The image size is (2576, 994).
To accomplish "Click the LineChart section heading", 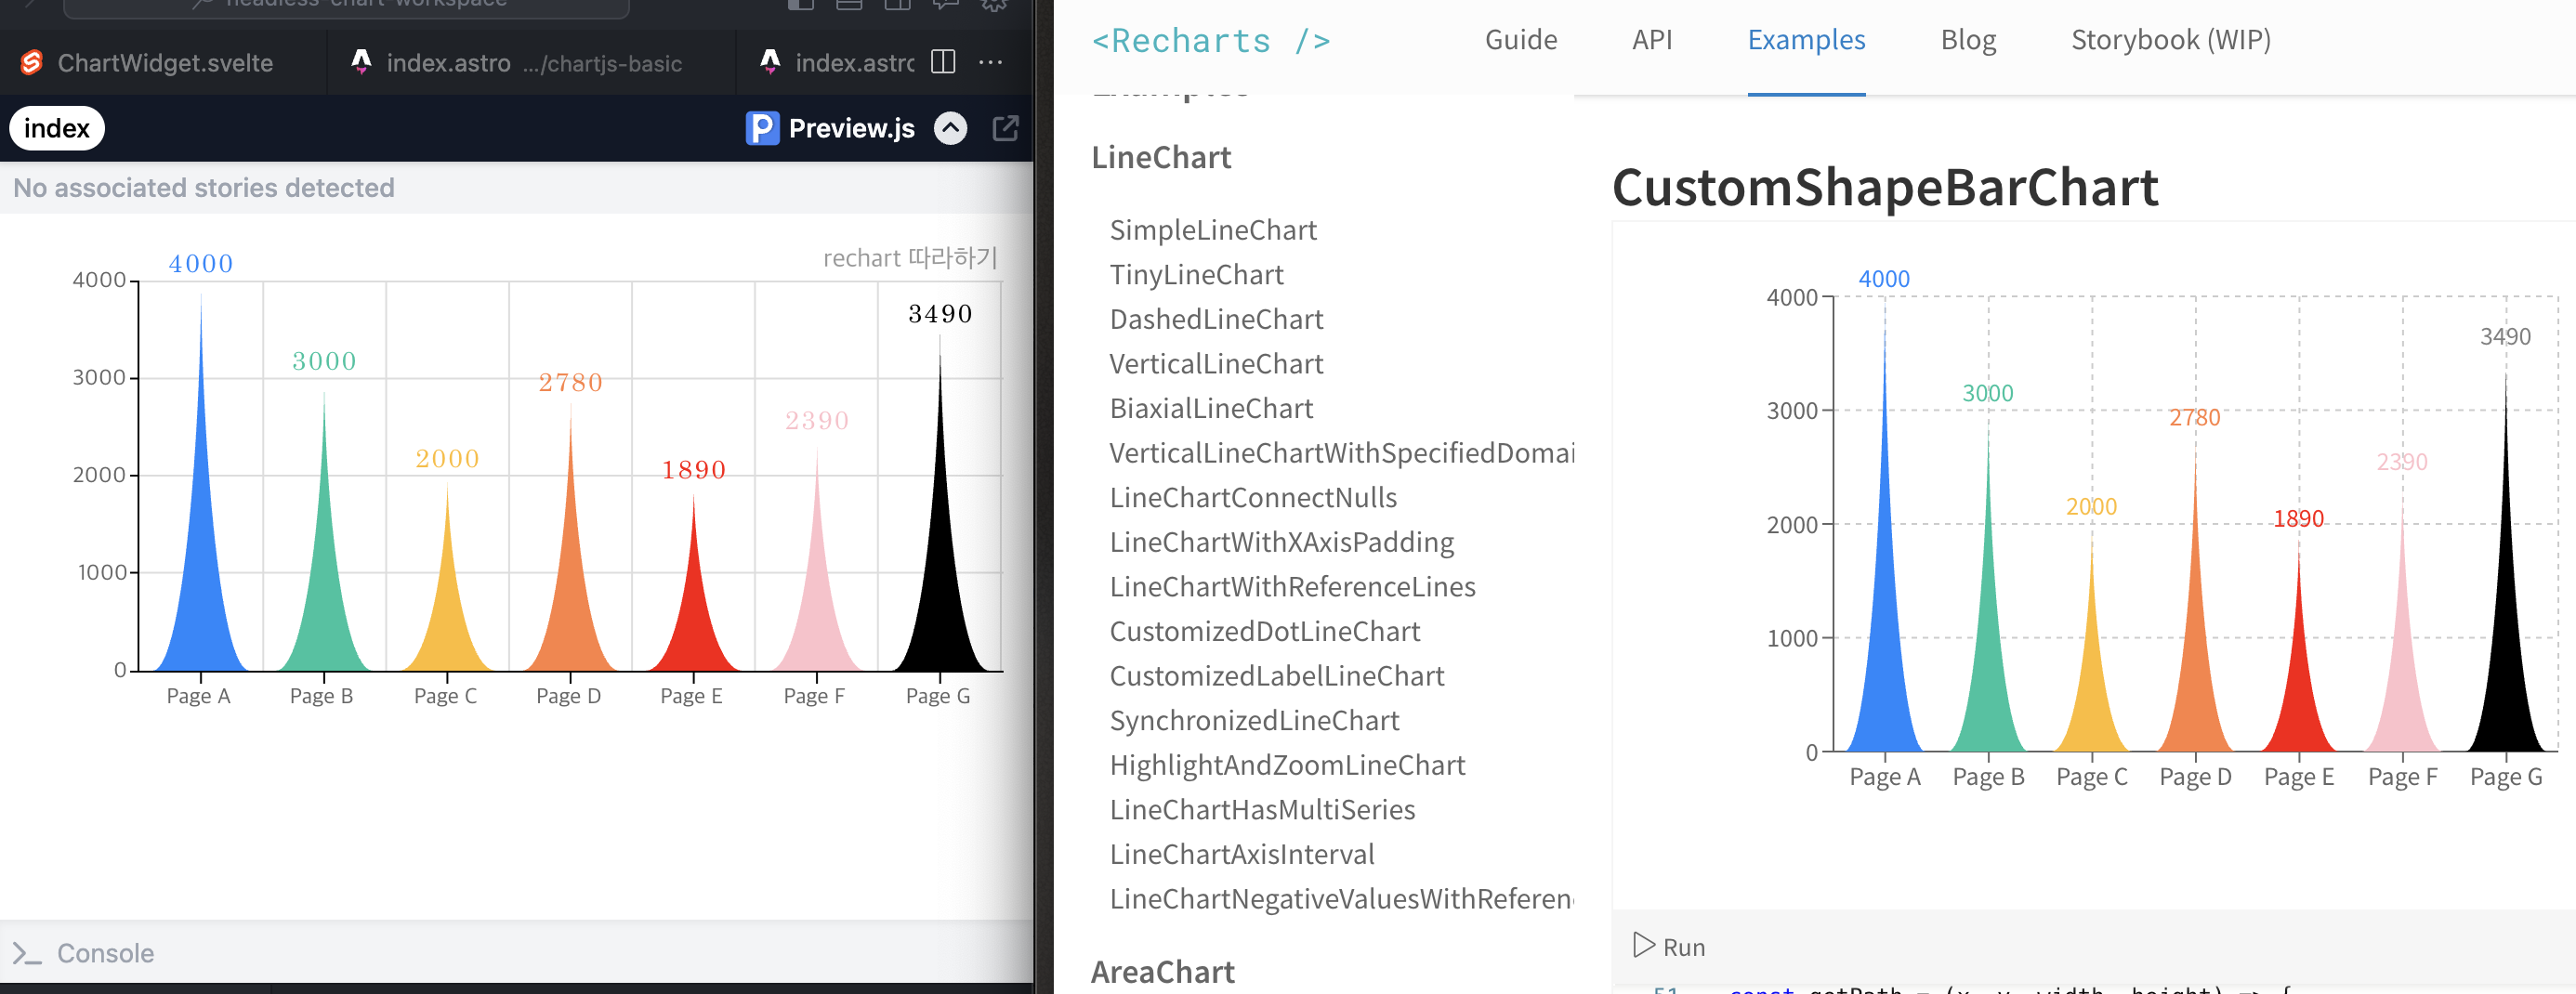I will pos(1161,157).
